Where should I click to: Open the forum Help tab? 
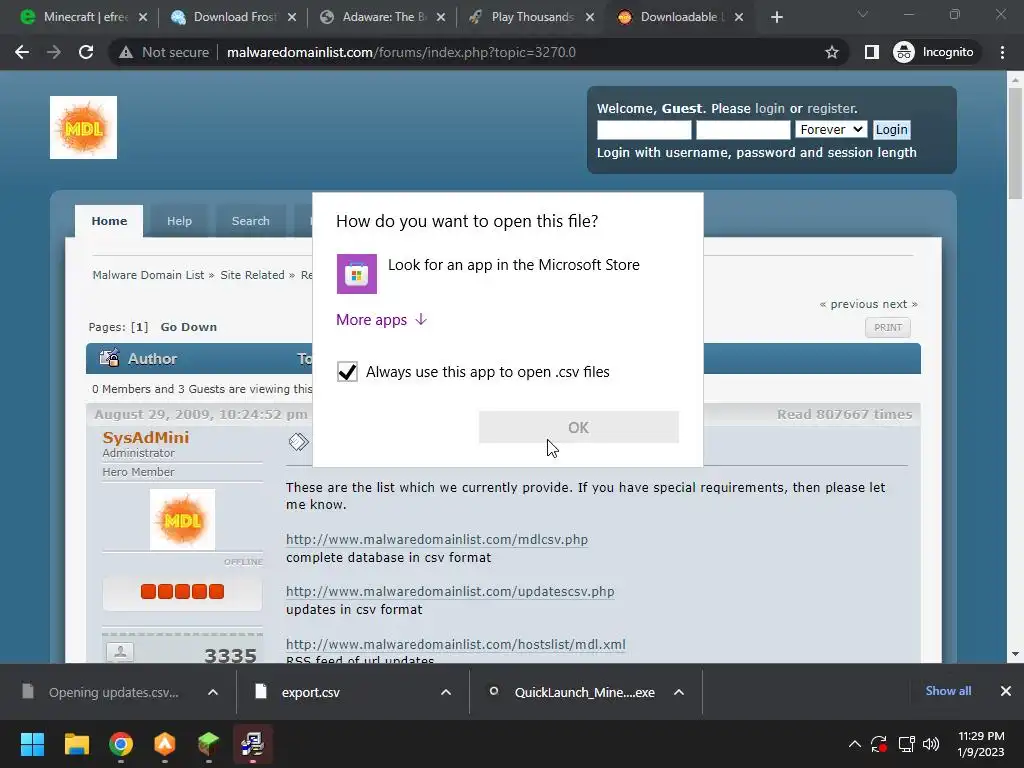179,221
